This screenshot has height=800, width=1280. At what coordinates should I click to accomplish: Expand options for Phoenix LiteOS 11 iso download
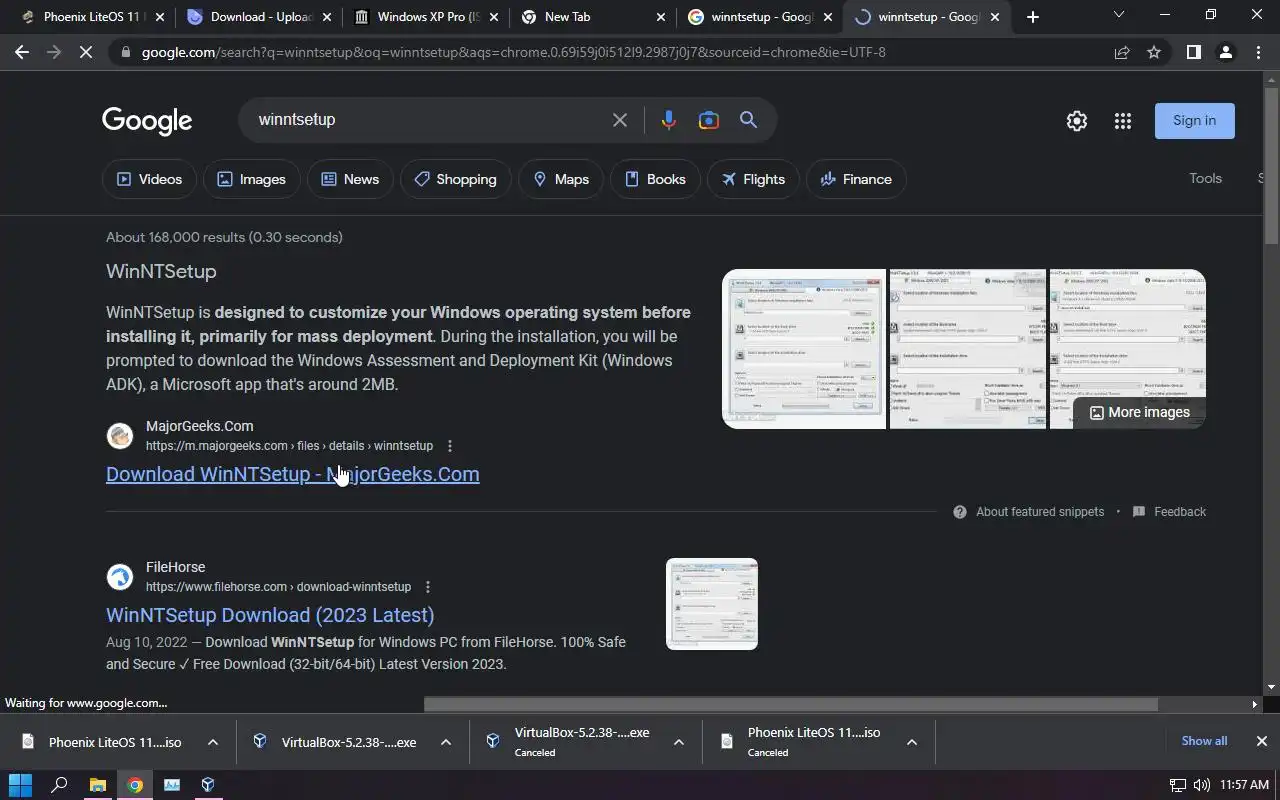click(213, 742)
